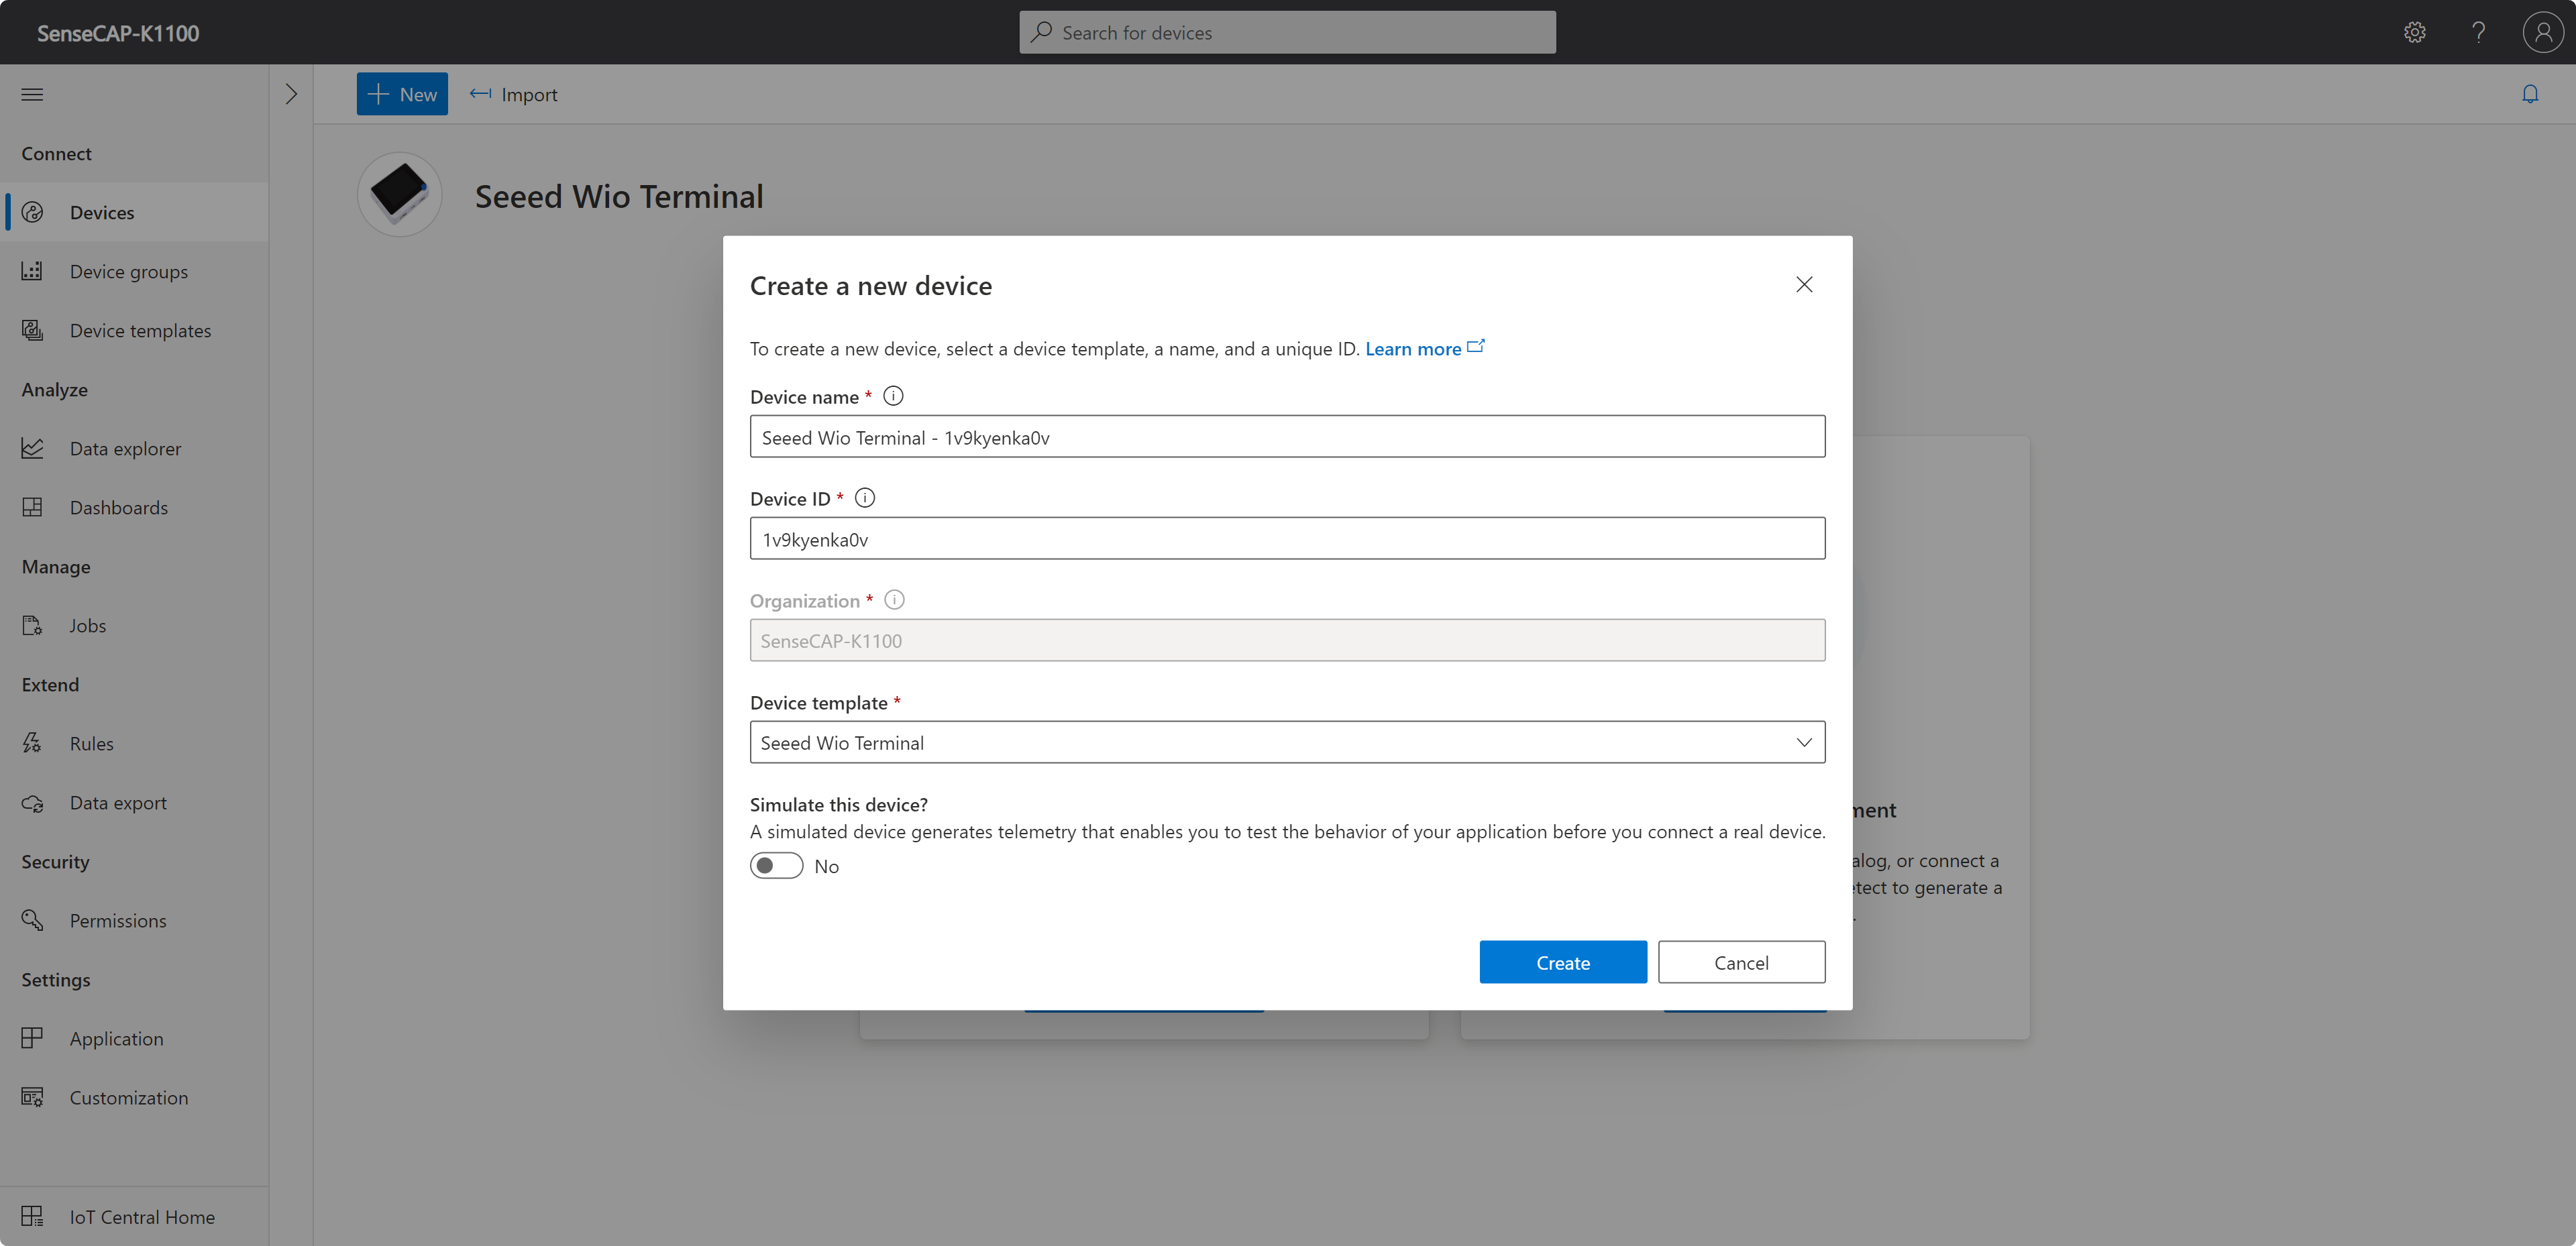This screenshot has height=1246, width=2576.
Task: Open the help question mark icon
Action: pyautogui.click(x=2478, y=32)
